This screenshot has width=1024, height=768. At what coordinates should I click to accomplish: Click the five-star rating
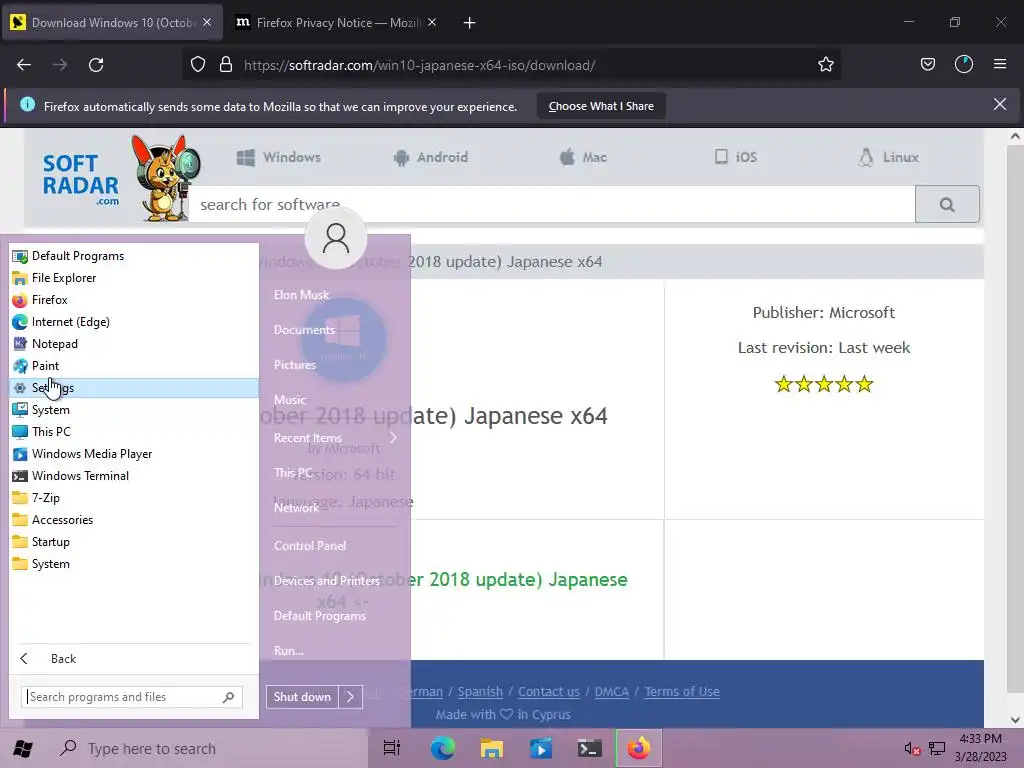824,384
